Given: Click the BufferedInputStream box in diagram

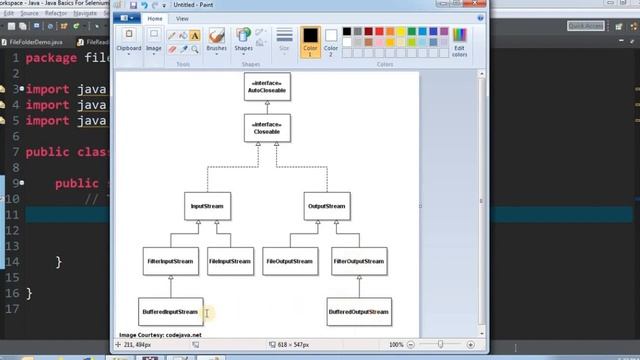Looking at the screenshot, I should point(171,311).
